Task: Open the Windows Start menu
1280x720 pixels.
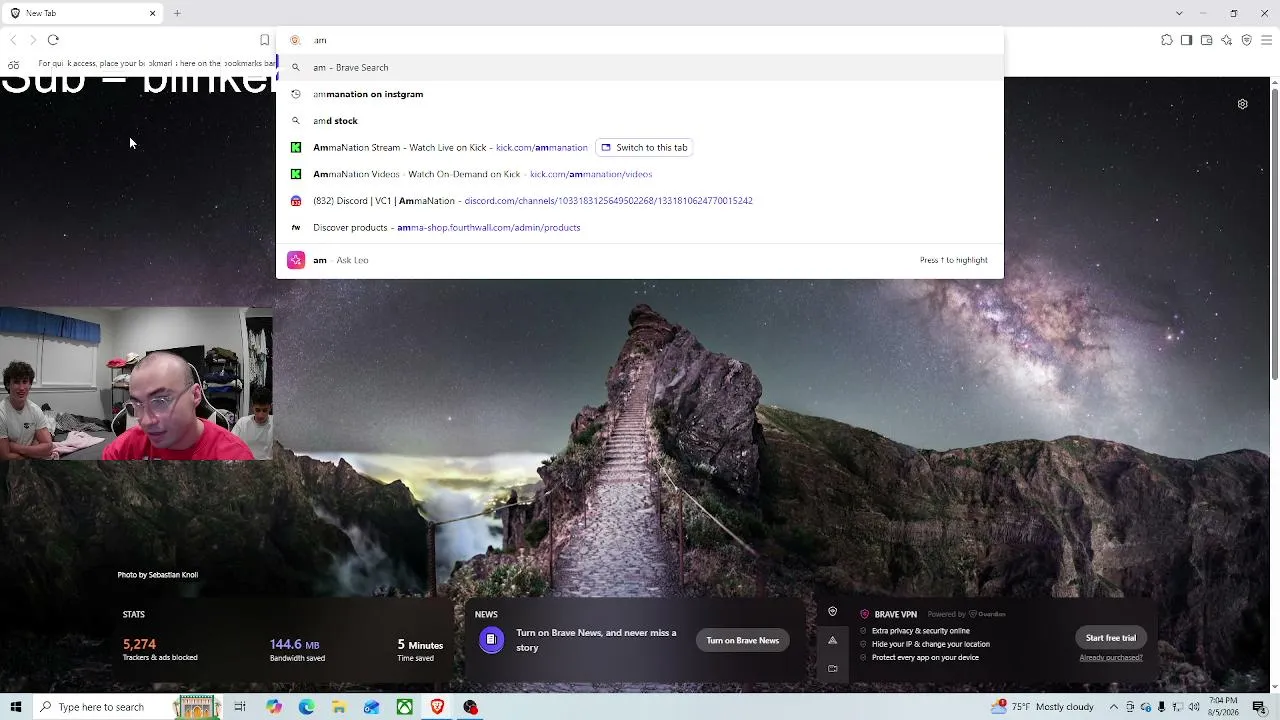Action: [16, 707]
